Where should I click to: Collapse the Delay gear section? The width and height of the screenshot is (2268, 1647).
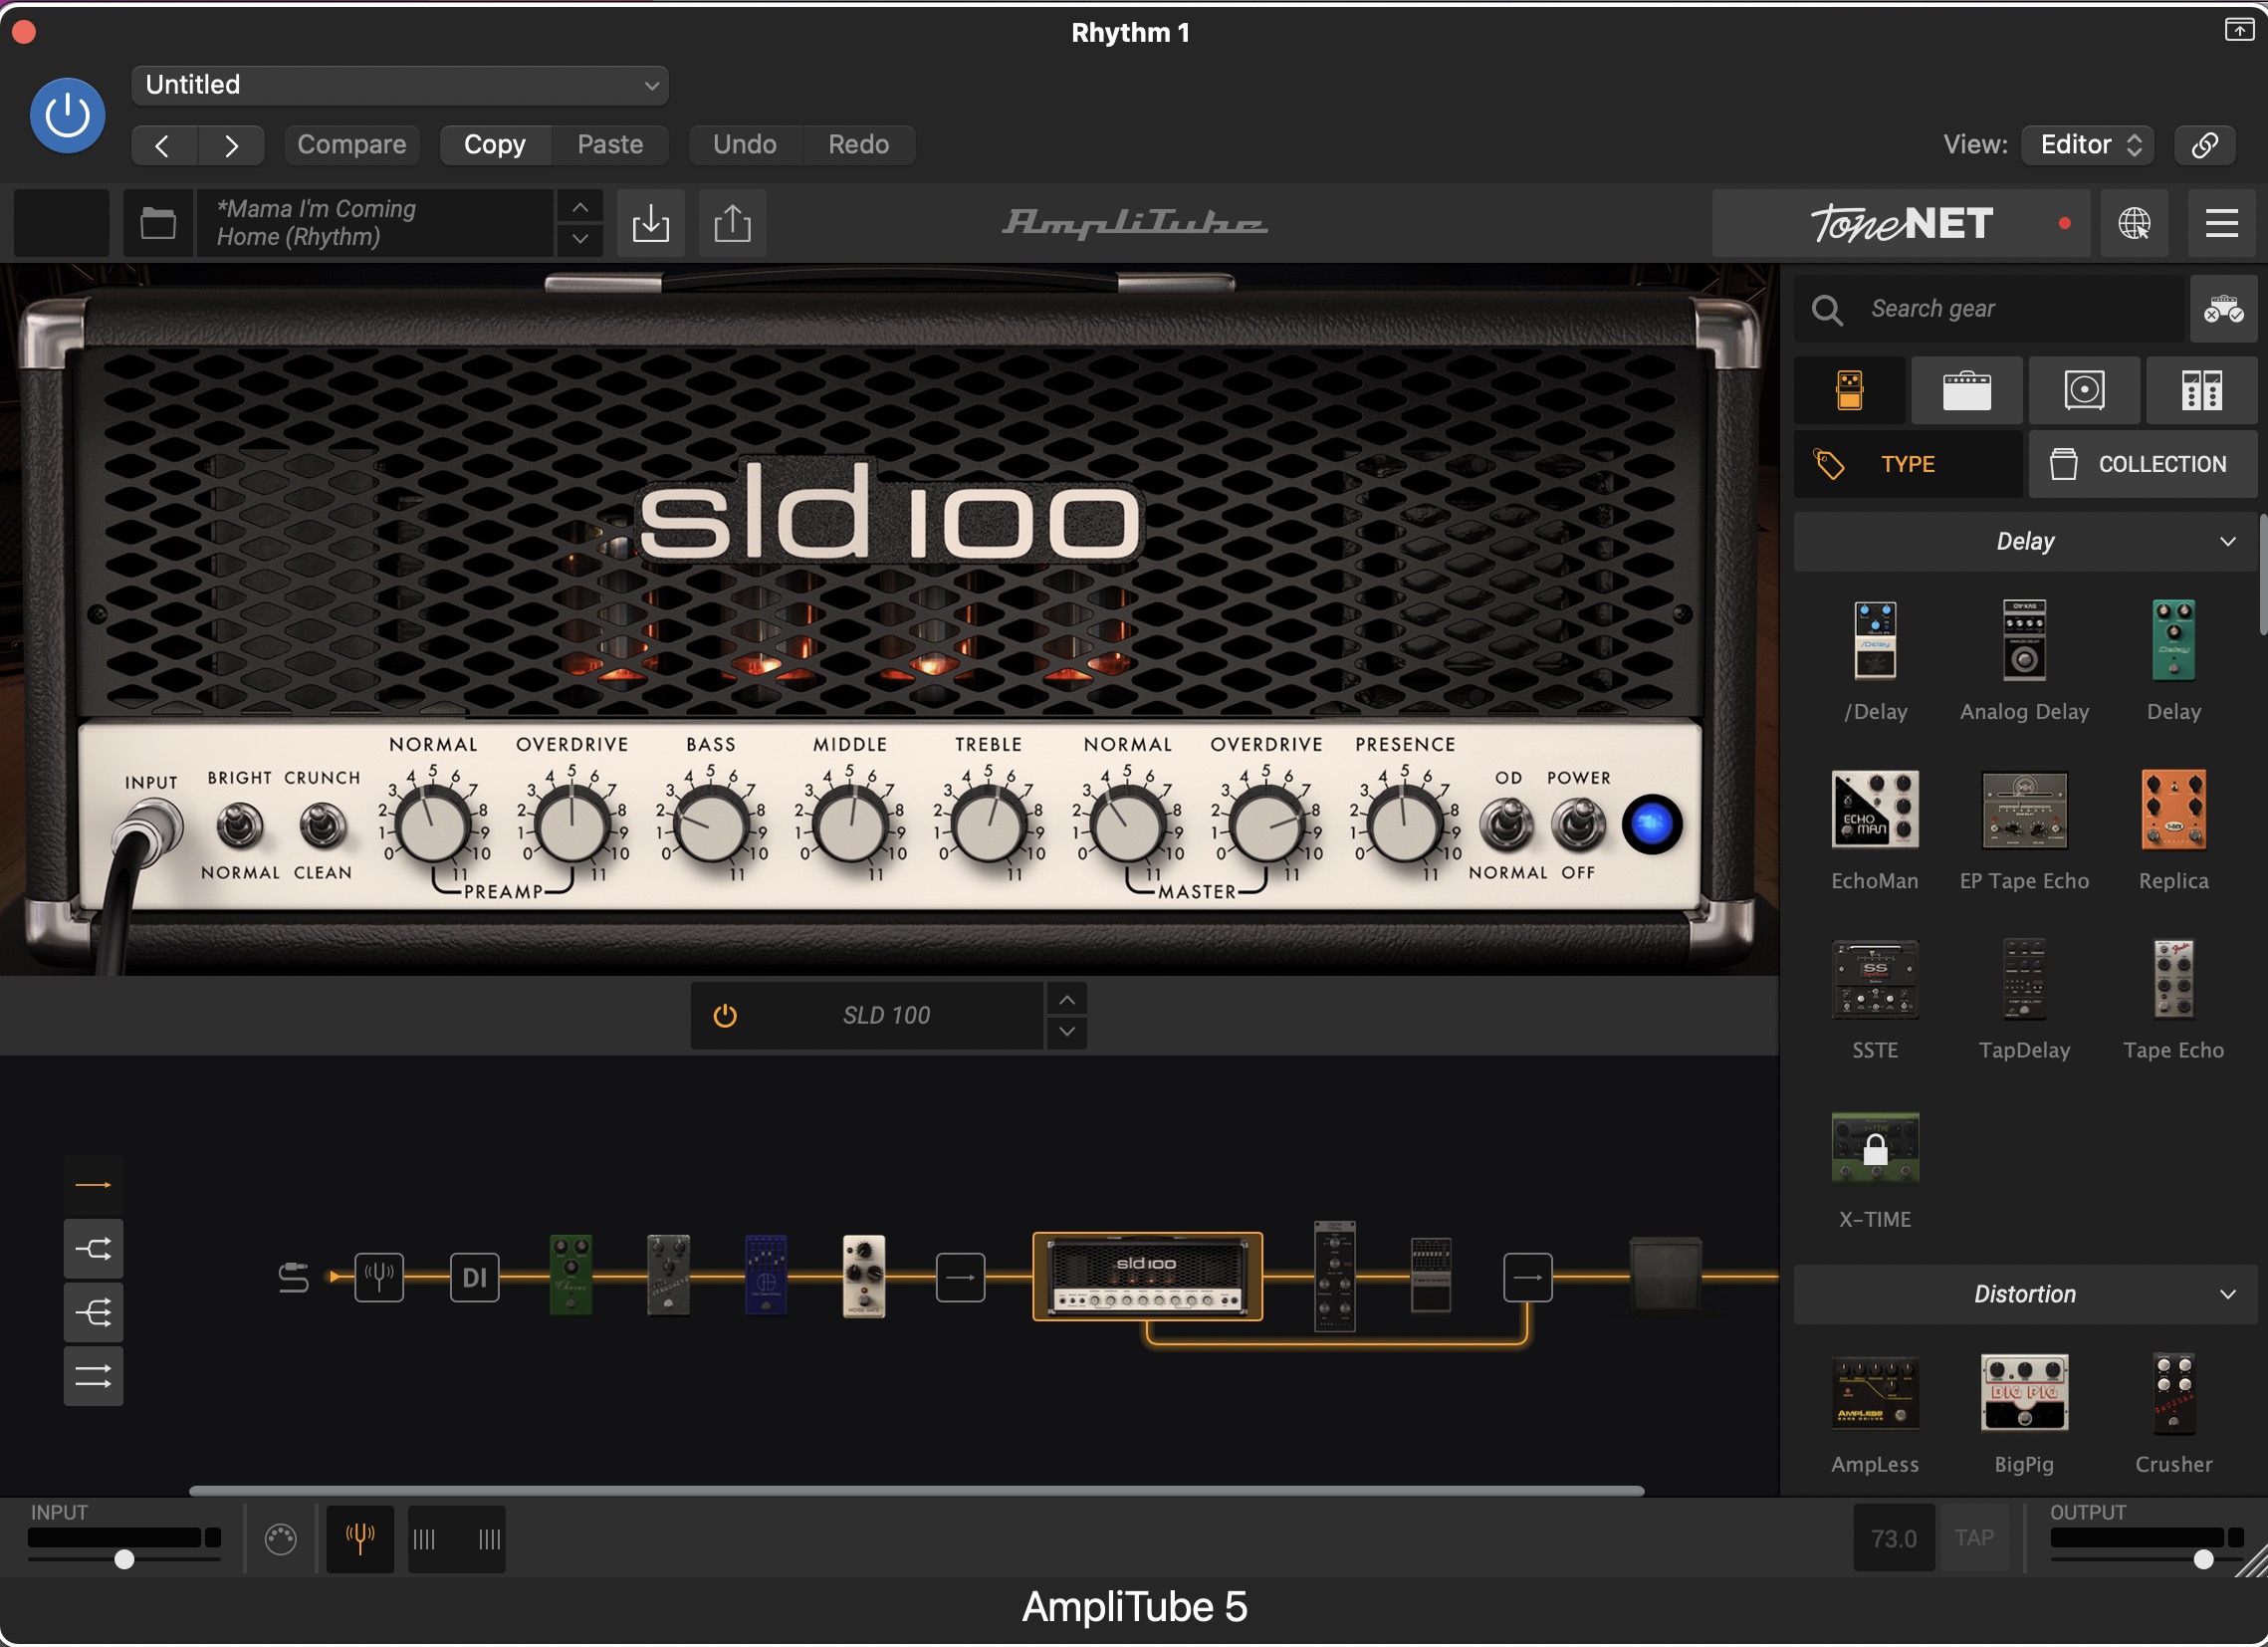2226,542
